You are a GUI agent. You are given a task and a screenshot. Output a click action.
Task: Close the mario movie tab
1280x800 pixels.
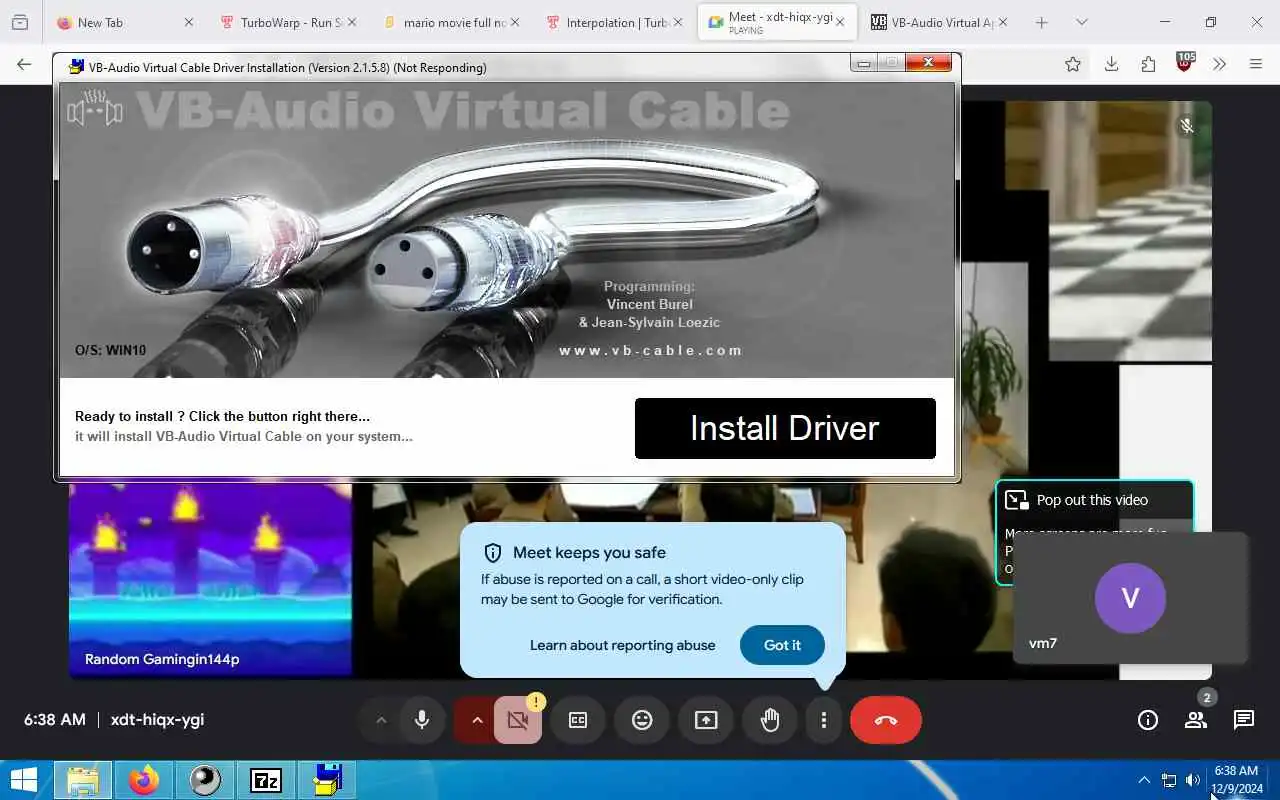click(x=516, y=22)
